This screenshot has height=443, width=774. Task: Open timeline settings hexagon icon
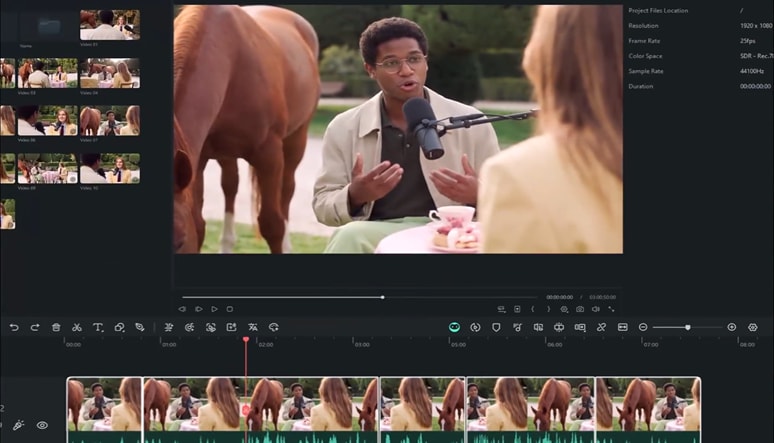click(753, 327)
